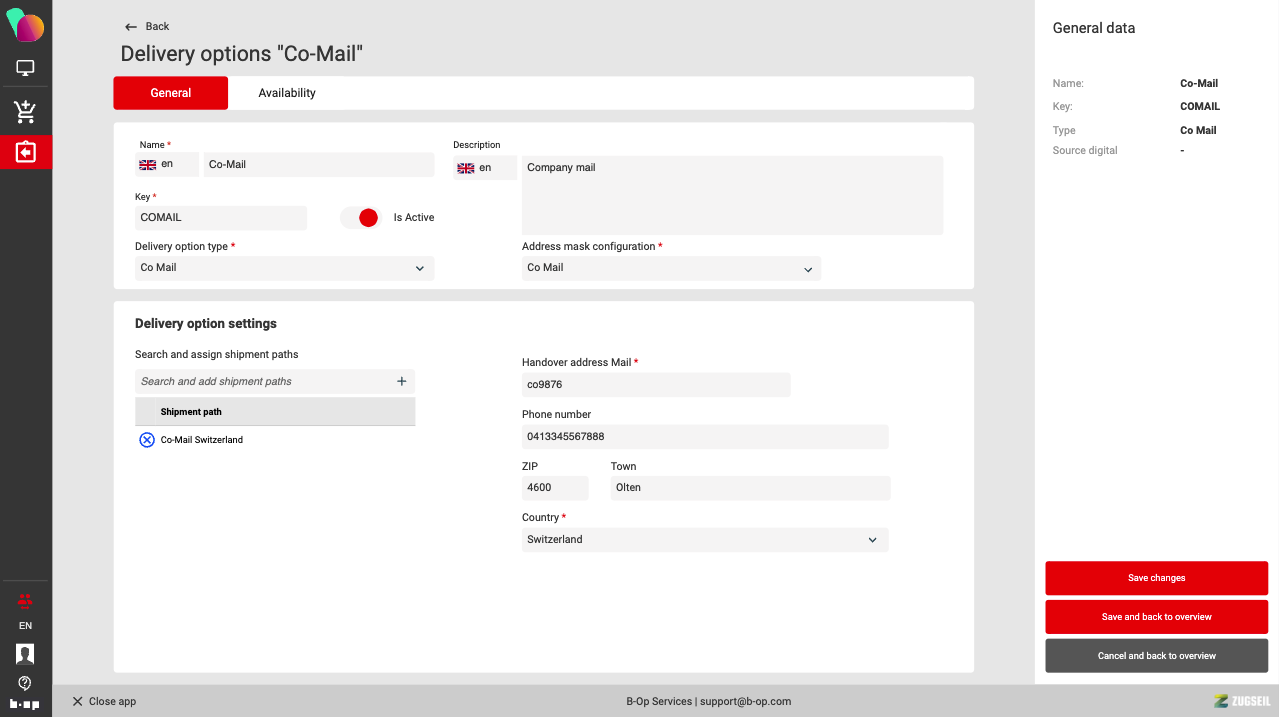Click the red clipboard sidebar icon
Viewport: 1279px width, 717px height.
[x=25, y=152]
